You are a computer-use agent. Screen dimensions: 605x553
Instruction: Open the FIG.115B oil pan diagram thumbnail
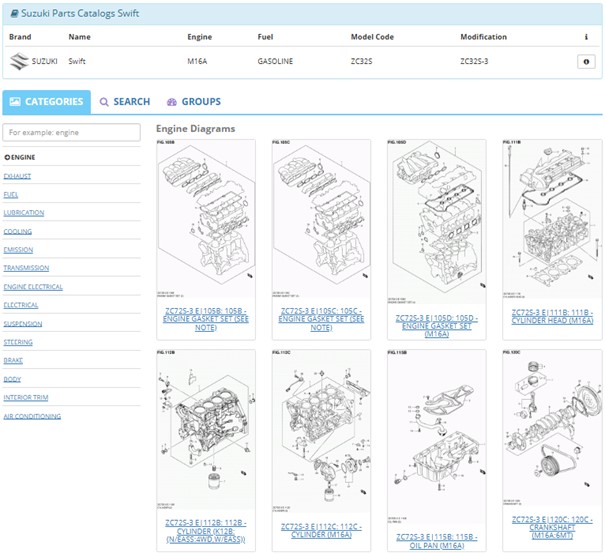coord(437,437)
